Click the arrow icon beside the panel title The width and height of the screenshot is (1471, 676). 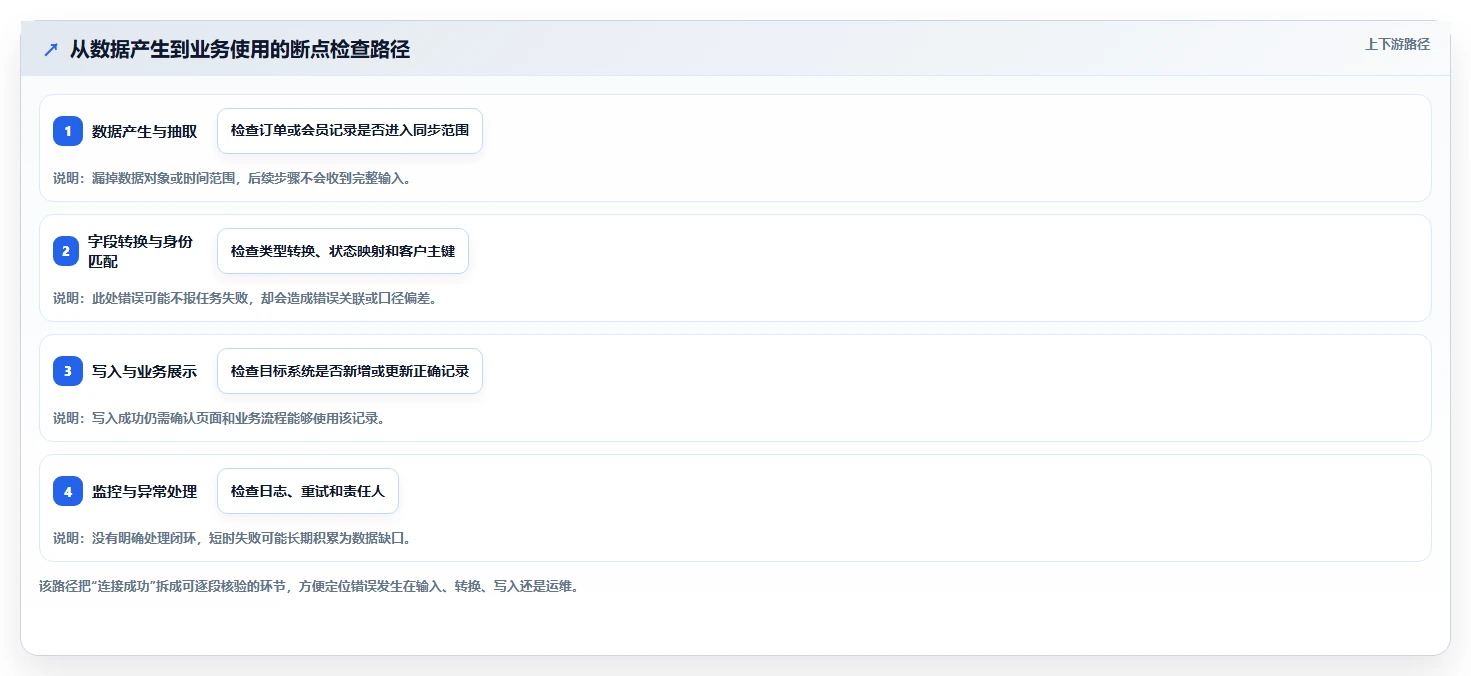[x=51, y=50]
